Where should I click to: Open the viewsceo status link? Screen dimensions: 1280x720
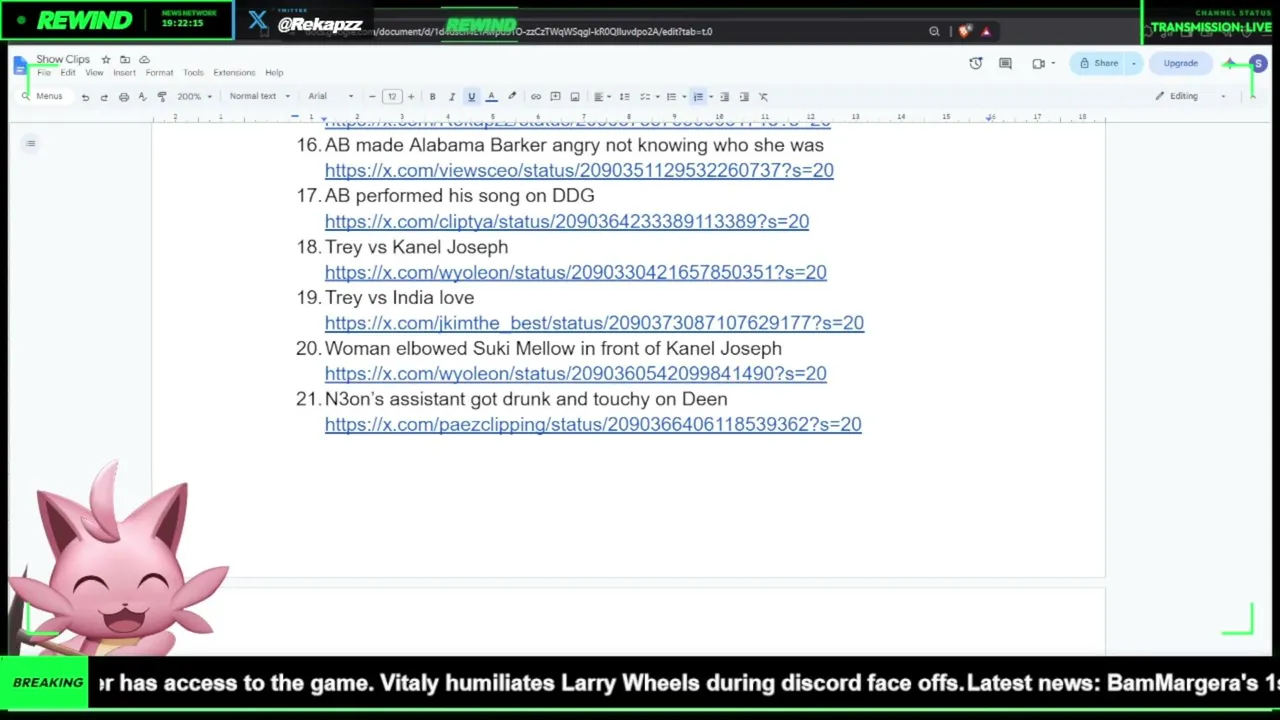(579, 171)
